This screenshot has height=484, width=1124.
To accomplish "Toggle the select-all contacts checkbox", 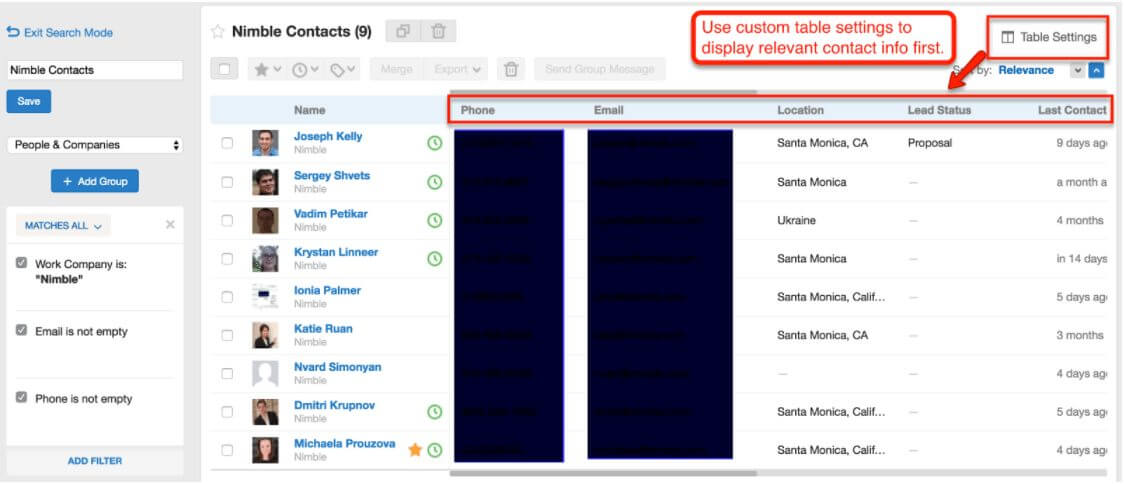I will pyautogui.click(x=225, y=69).
